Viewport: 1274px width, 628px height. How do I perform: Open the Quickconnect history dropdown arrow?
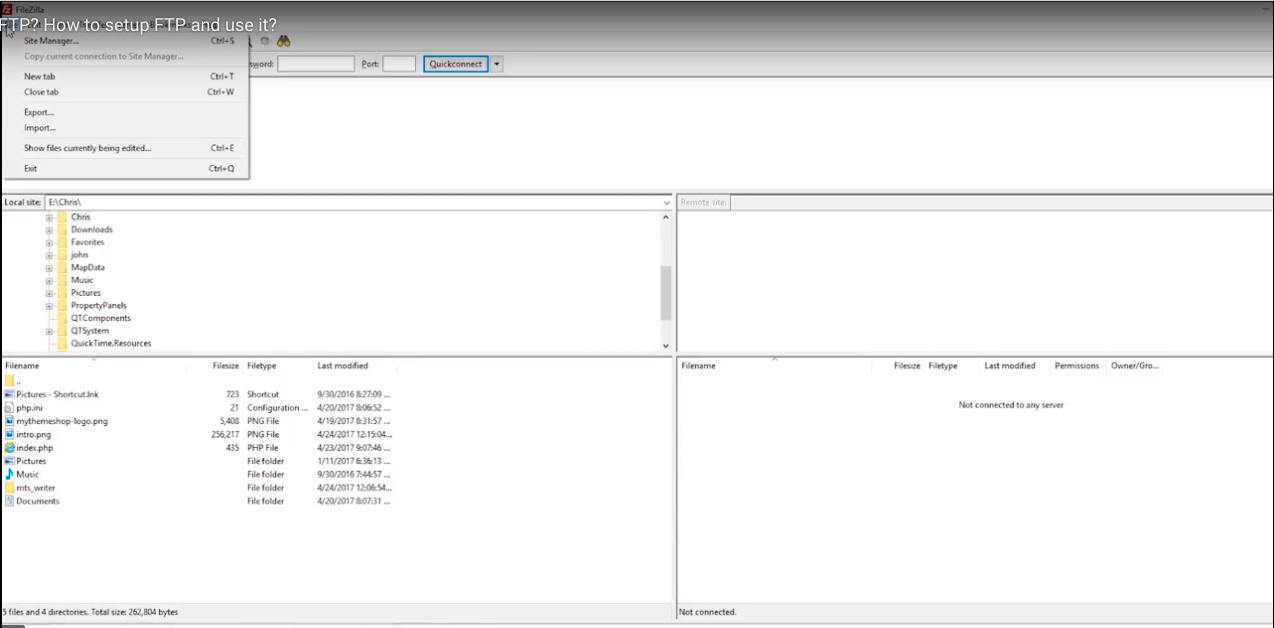pyautogui.click(x=497, y=64)
